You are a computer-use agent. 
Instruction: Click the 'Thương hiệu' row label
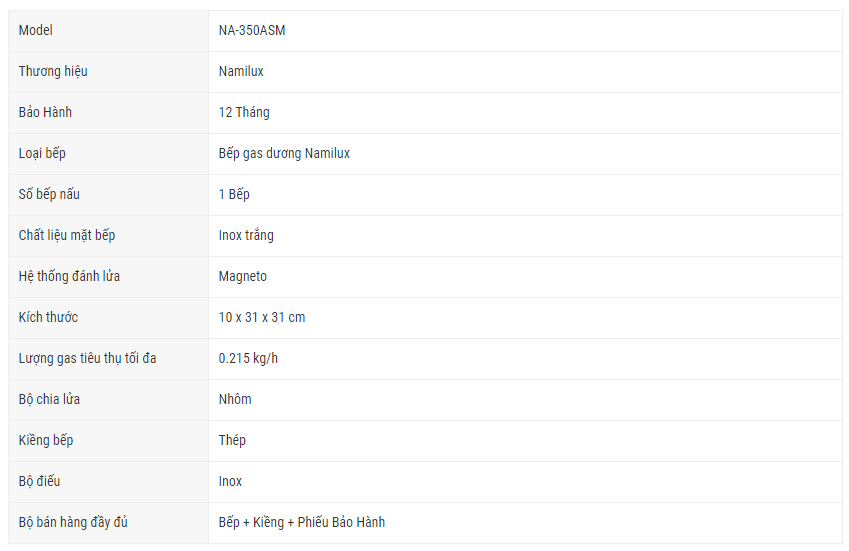click(x=53, y=72)
